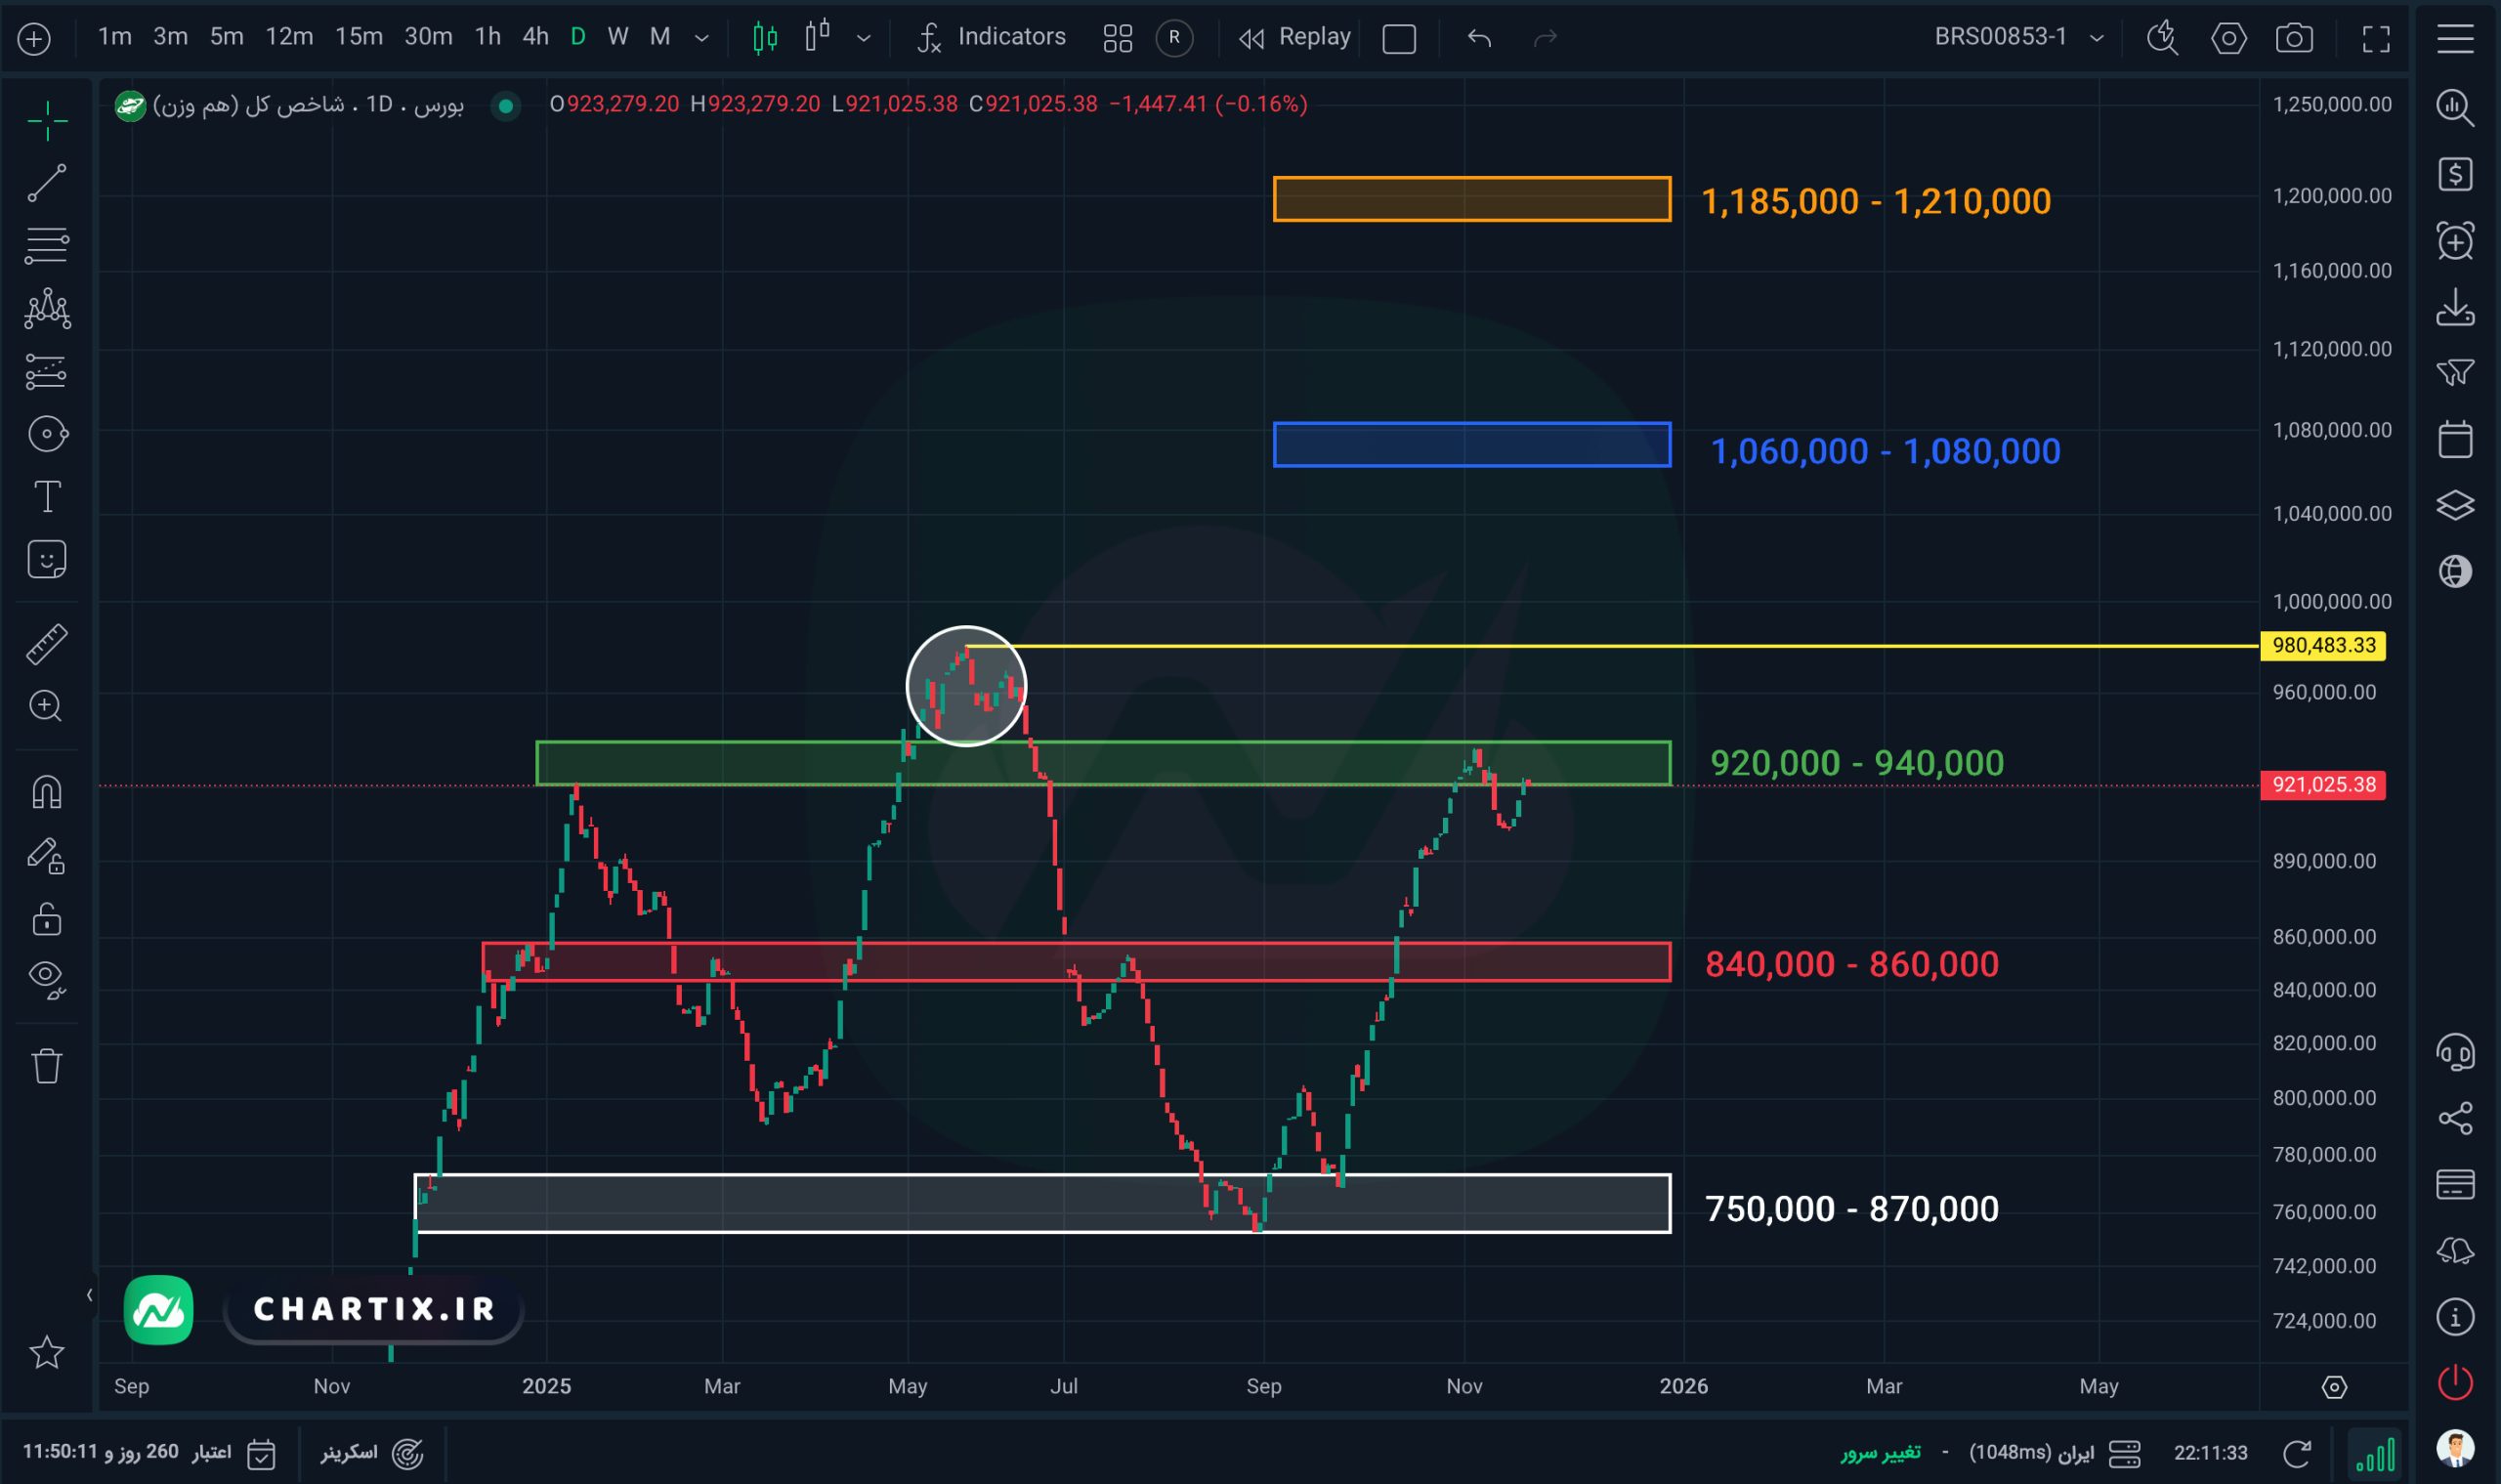The height and width of the screenshot is (1484, 2501).
Task: Expand the timeframe list dropdown arrow
Action: (702, 38)
